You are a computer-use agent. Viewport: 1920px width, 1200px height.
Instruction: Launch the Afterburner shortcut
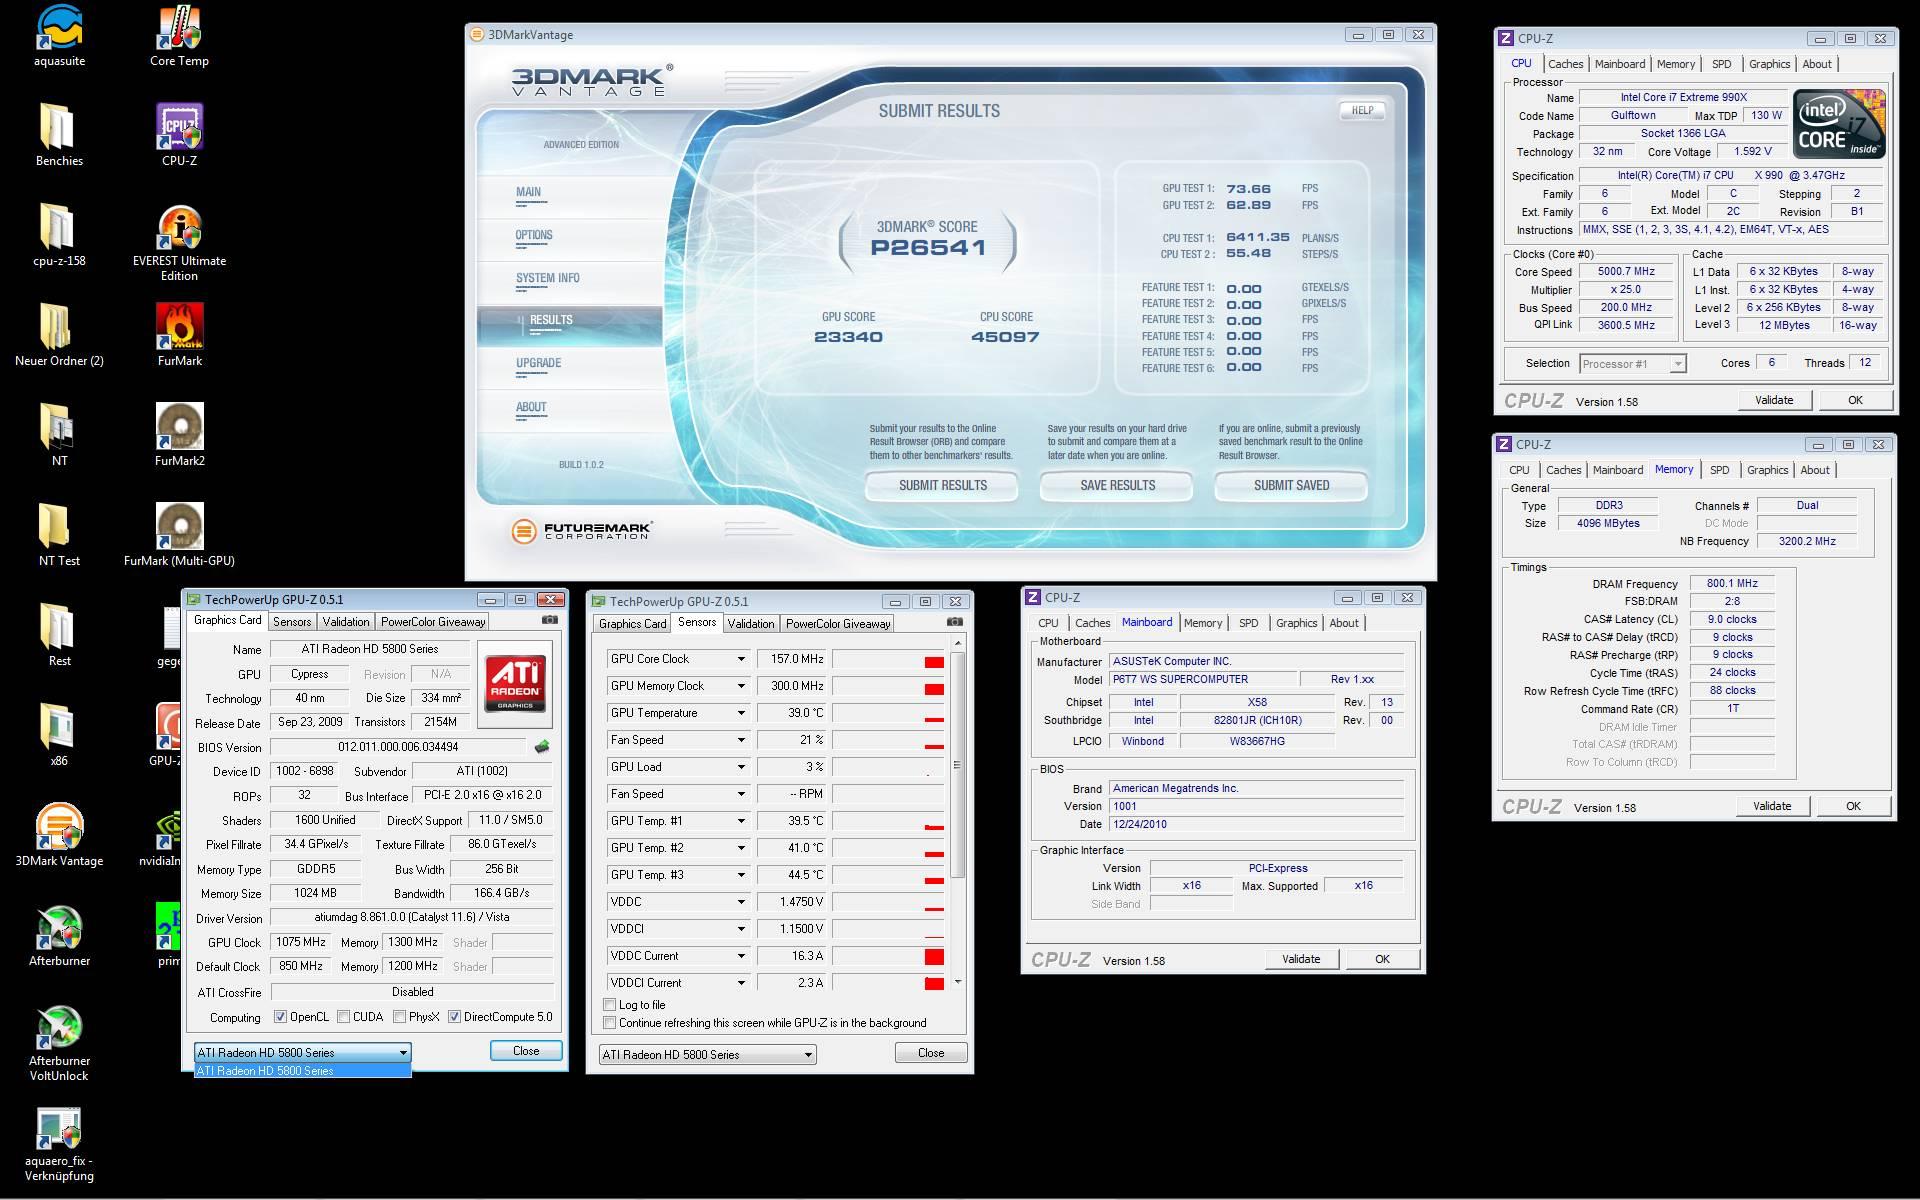(59, 936)
